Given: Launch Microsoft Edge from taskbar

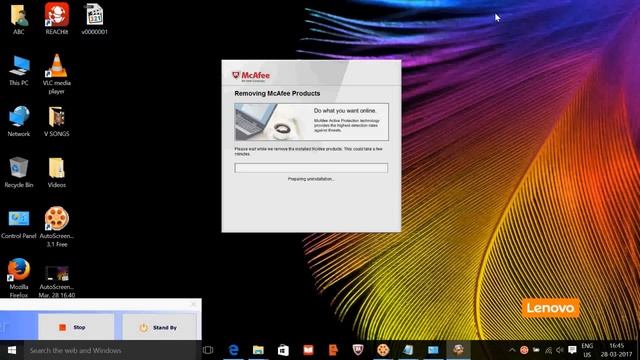Looking at the screenshot, I should (233, 350).
